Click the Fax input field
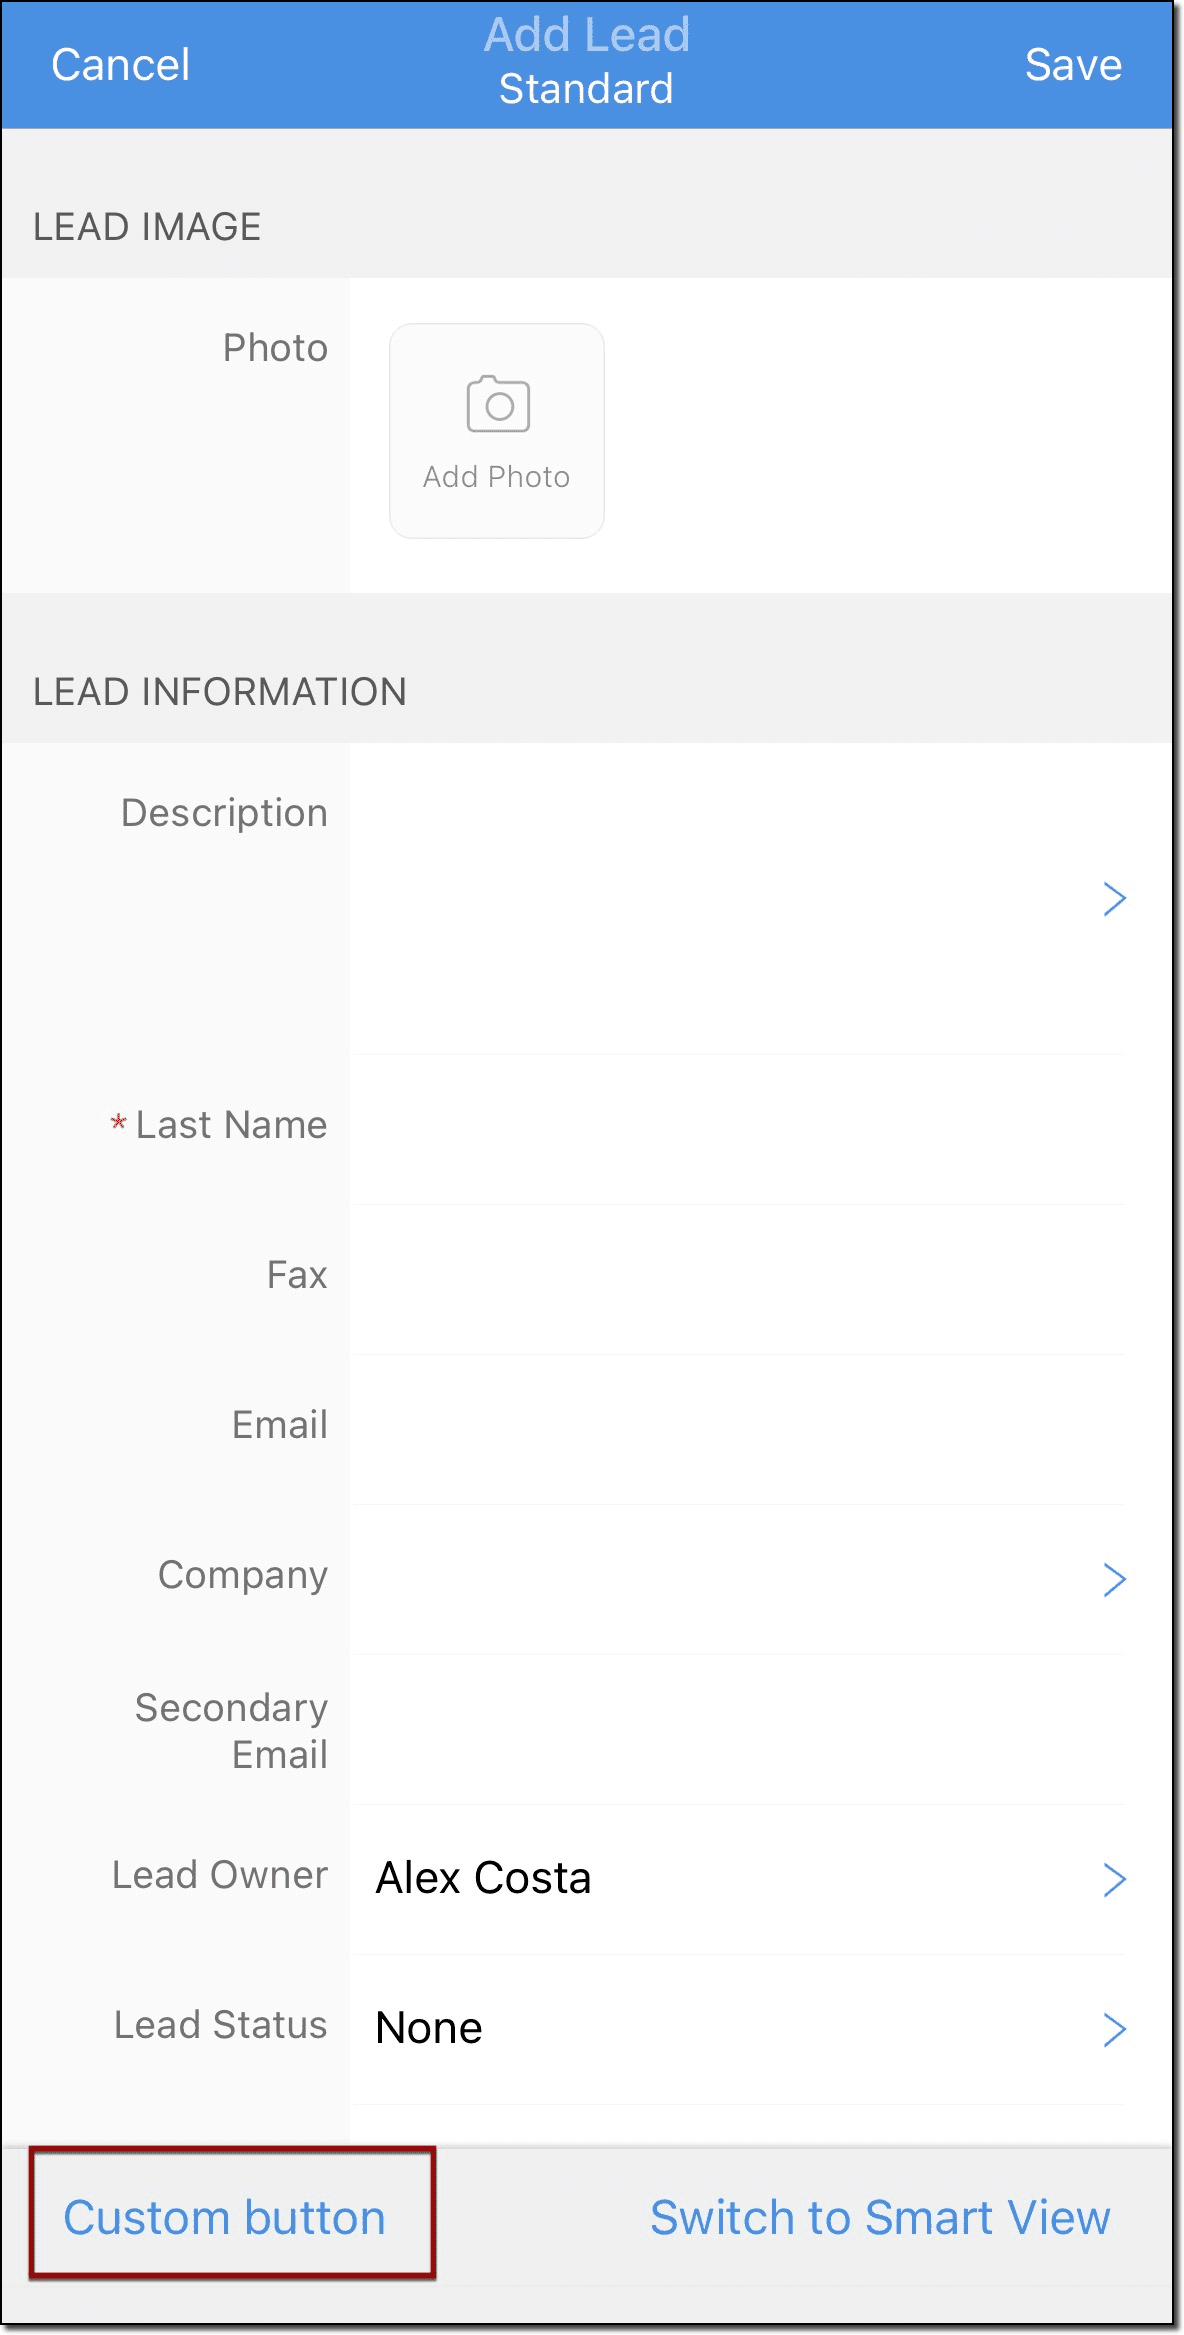Image resolution: width=1184 pixels, height=2335 pixels. click(x=737, y=1279)
